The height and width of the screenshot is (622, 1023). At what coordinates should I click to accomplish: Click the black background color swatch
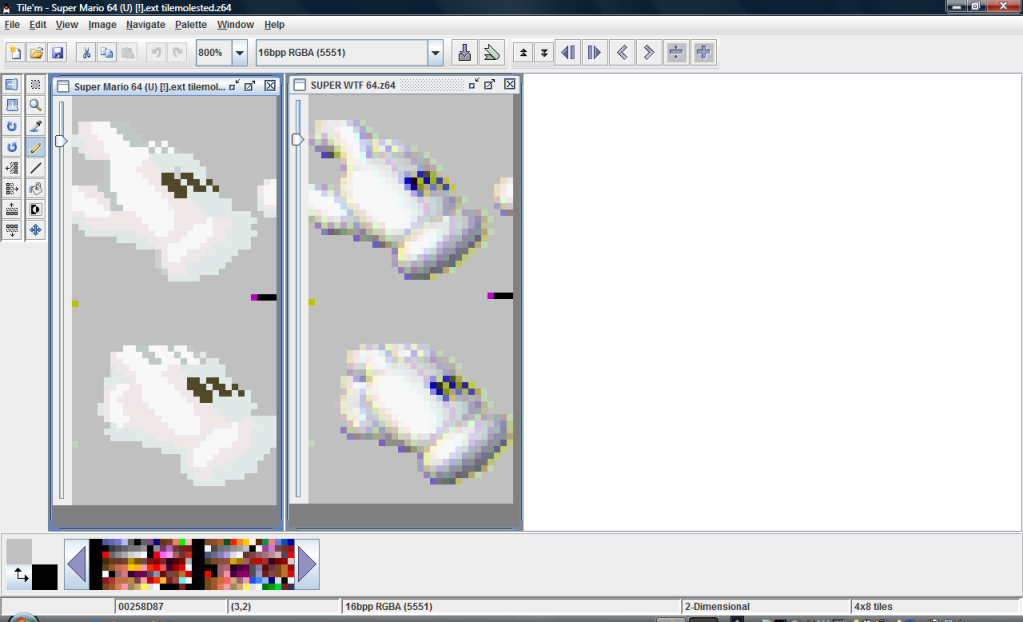(x=45, y=577)
